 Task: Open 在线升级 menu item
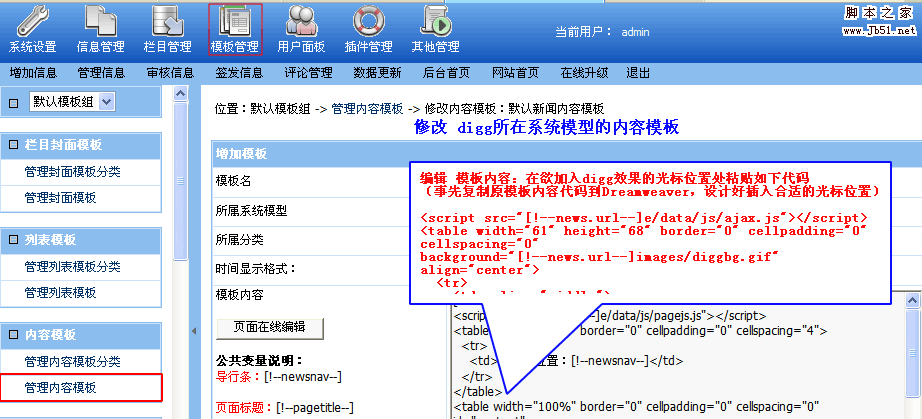(x=584, y=73)
